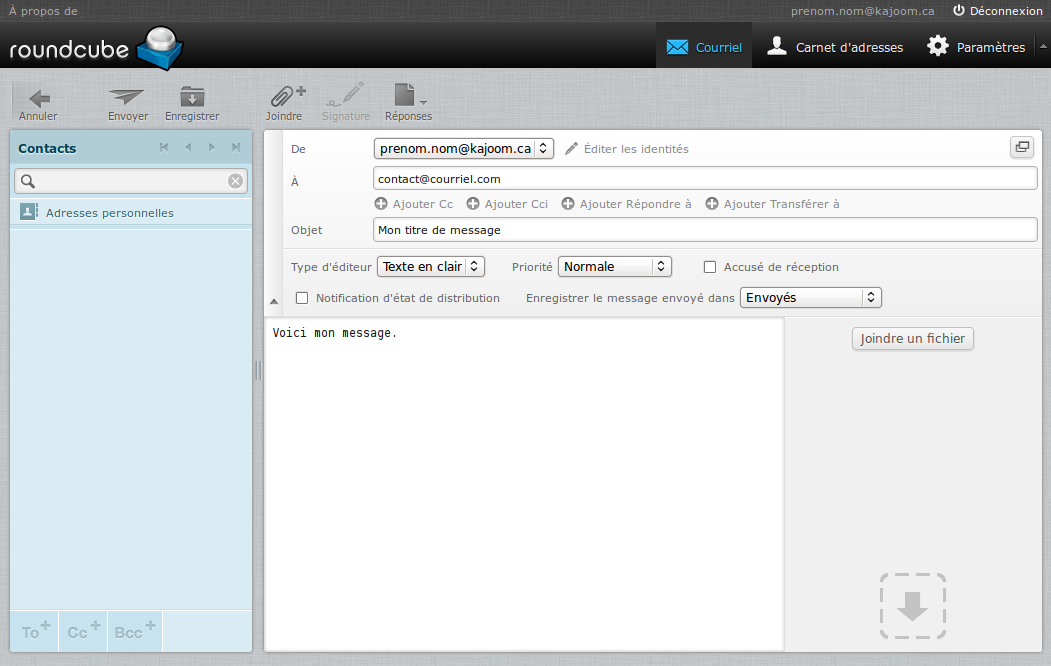
Task: Click Ajouter Répondre à link
Action: pos(635,204)
